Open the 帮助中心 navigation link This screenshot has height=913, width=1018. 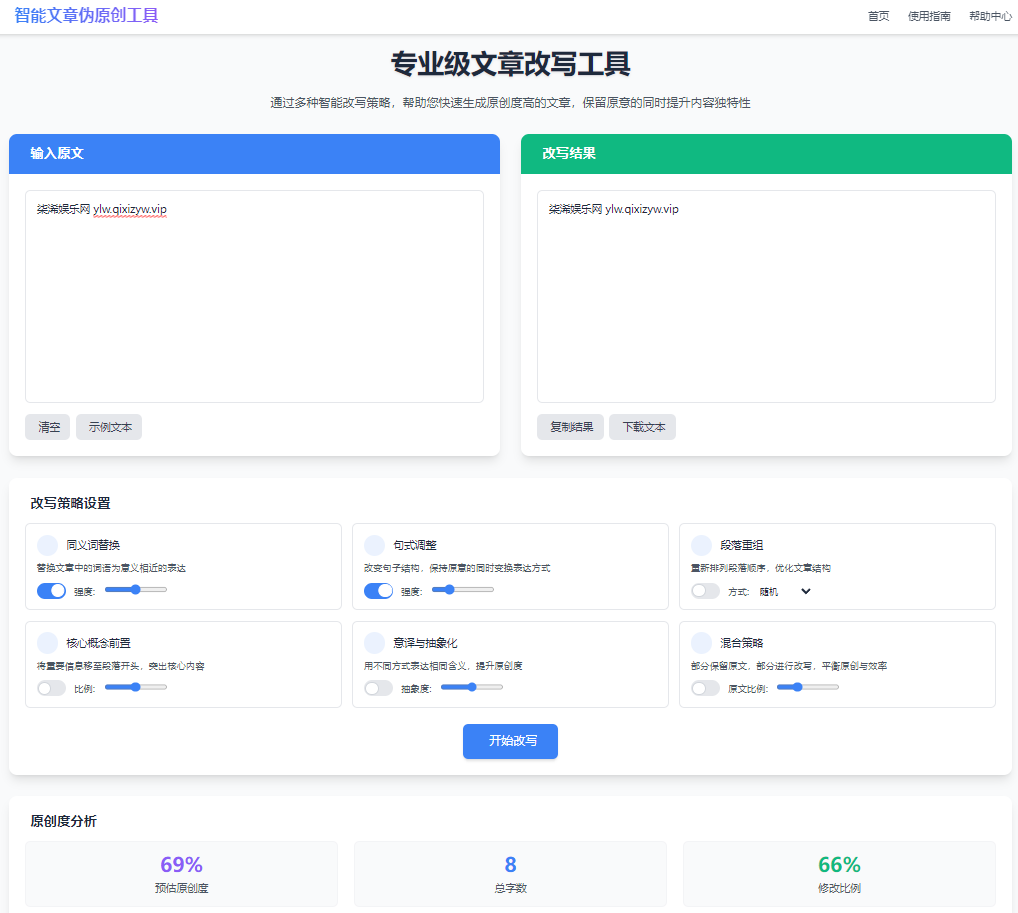pyautogui.click(x=990, y=16)
